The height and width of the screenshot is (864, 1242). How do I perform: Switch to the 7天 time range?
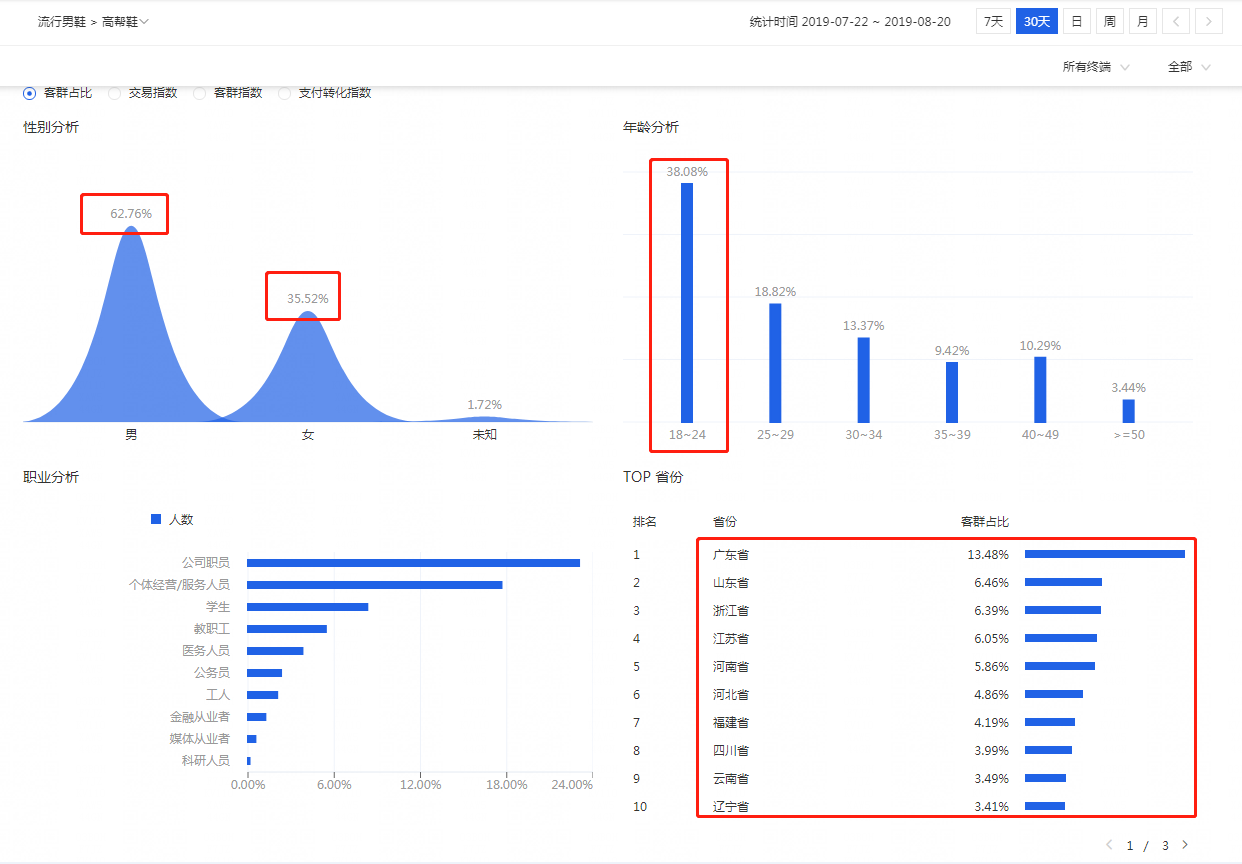(993, 21)
